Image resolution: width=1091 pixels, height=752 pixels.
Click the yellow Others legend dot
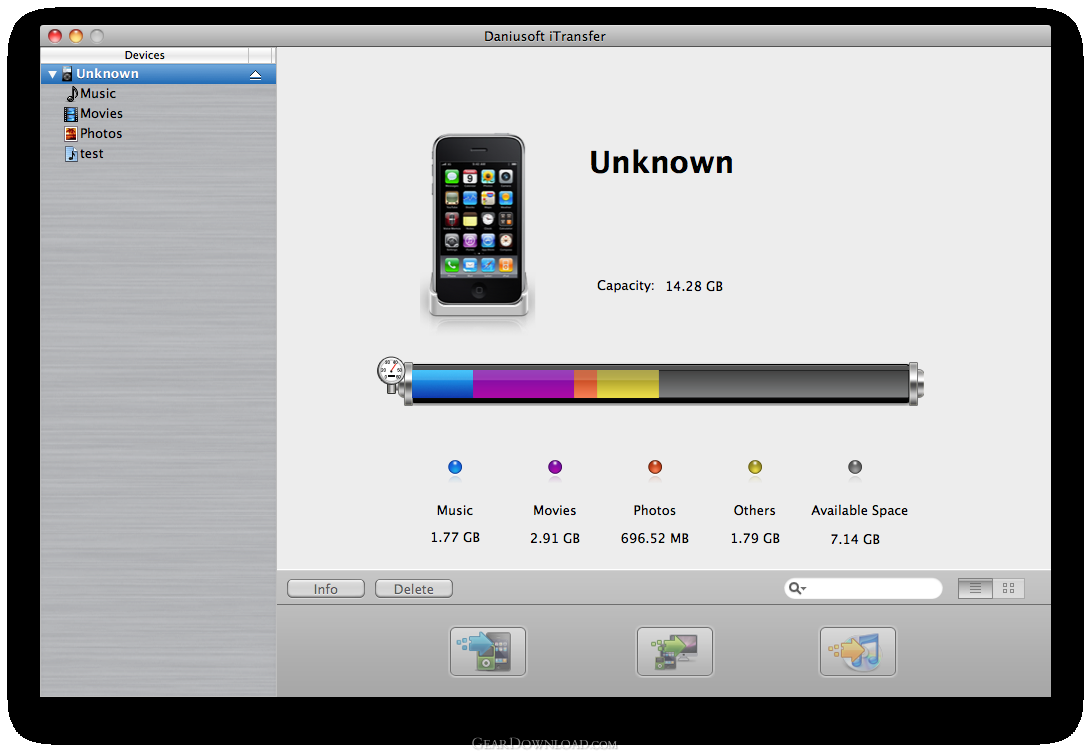(755, 467)
